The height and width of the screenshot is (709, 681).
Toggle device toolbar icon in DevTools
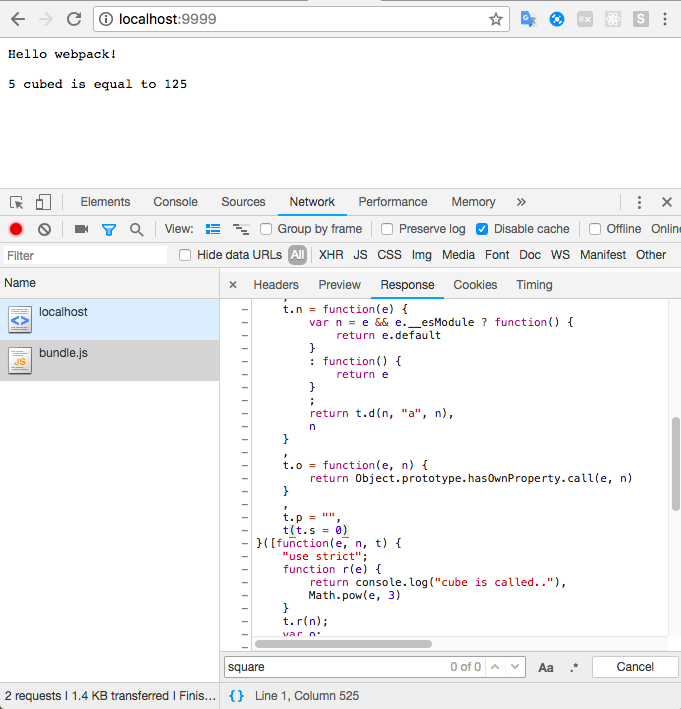tap(43, 202)
